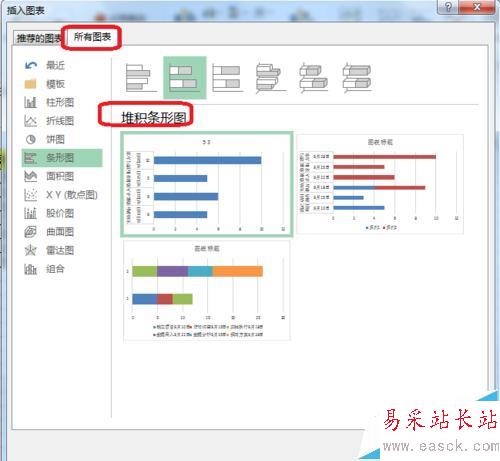Pick the blue single-series bar preview
Viewport: 500px width, 461px height.
pos(207,184)
